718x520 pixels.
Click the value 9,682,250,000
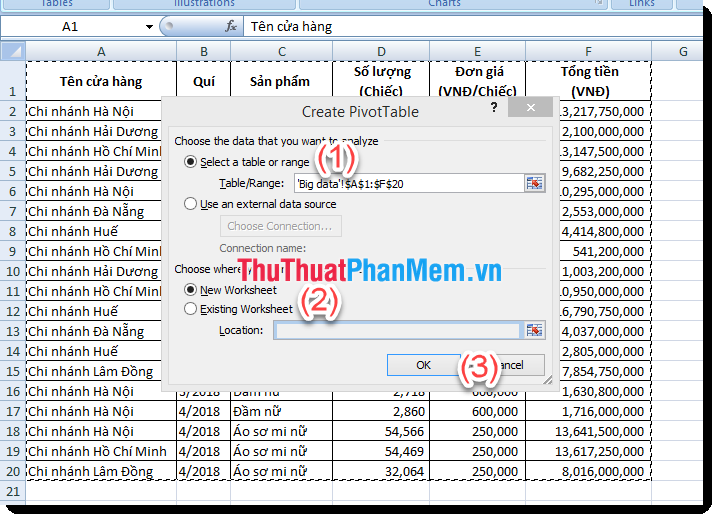pos(605,172)
